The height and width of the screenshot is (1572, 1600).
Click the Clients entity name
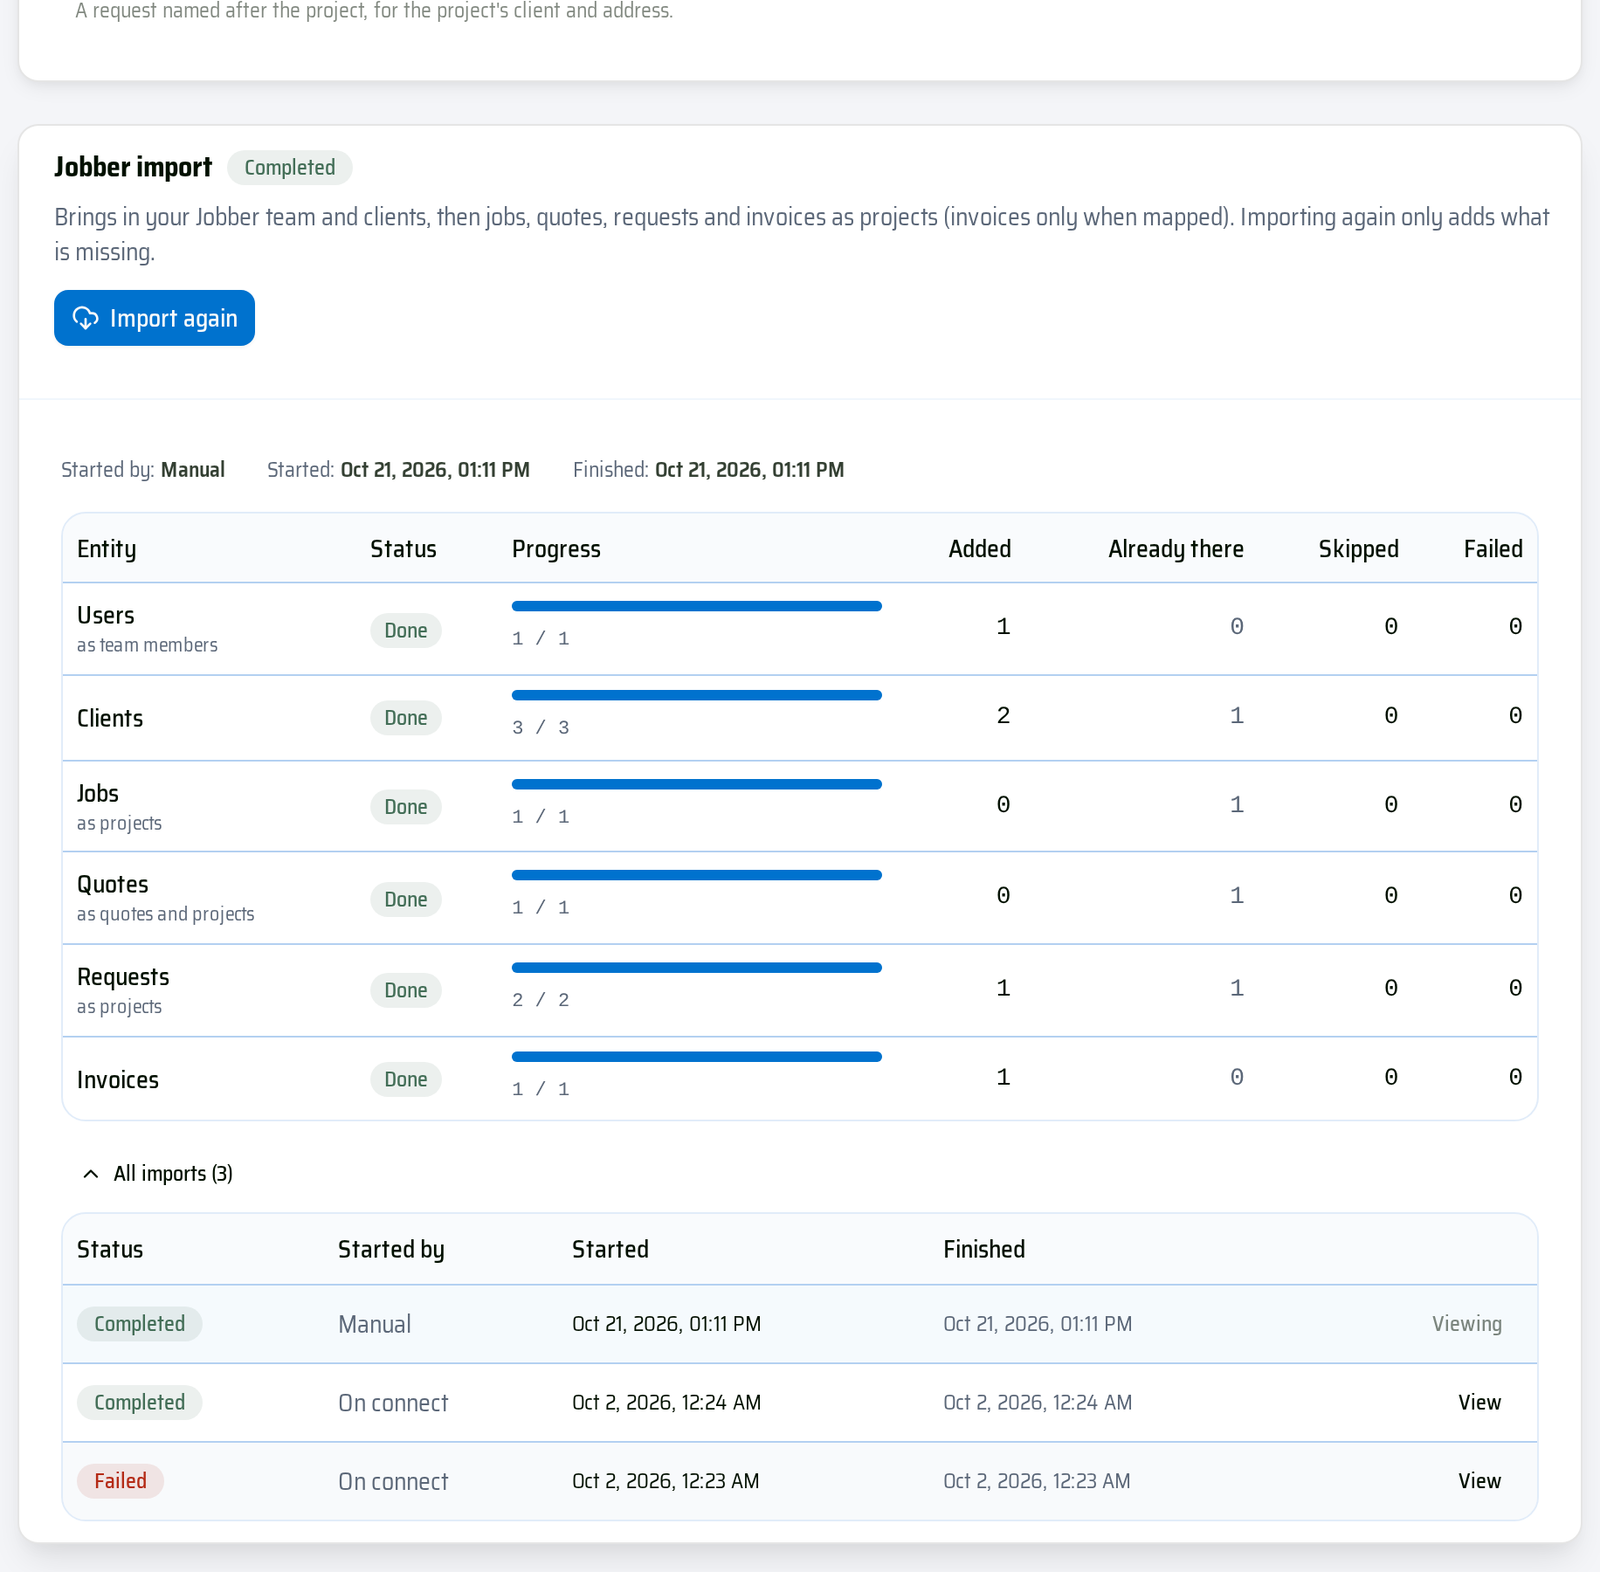110,719
